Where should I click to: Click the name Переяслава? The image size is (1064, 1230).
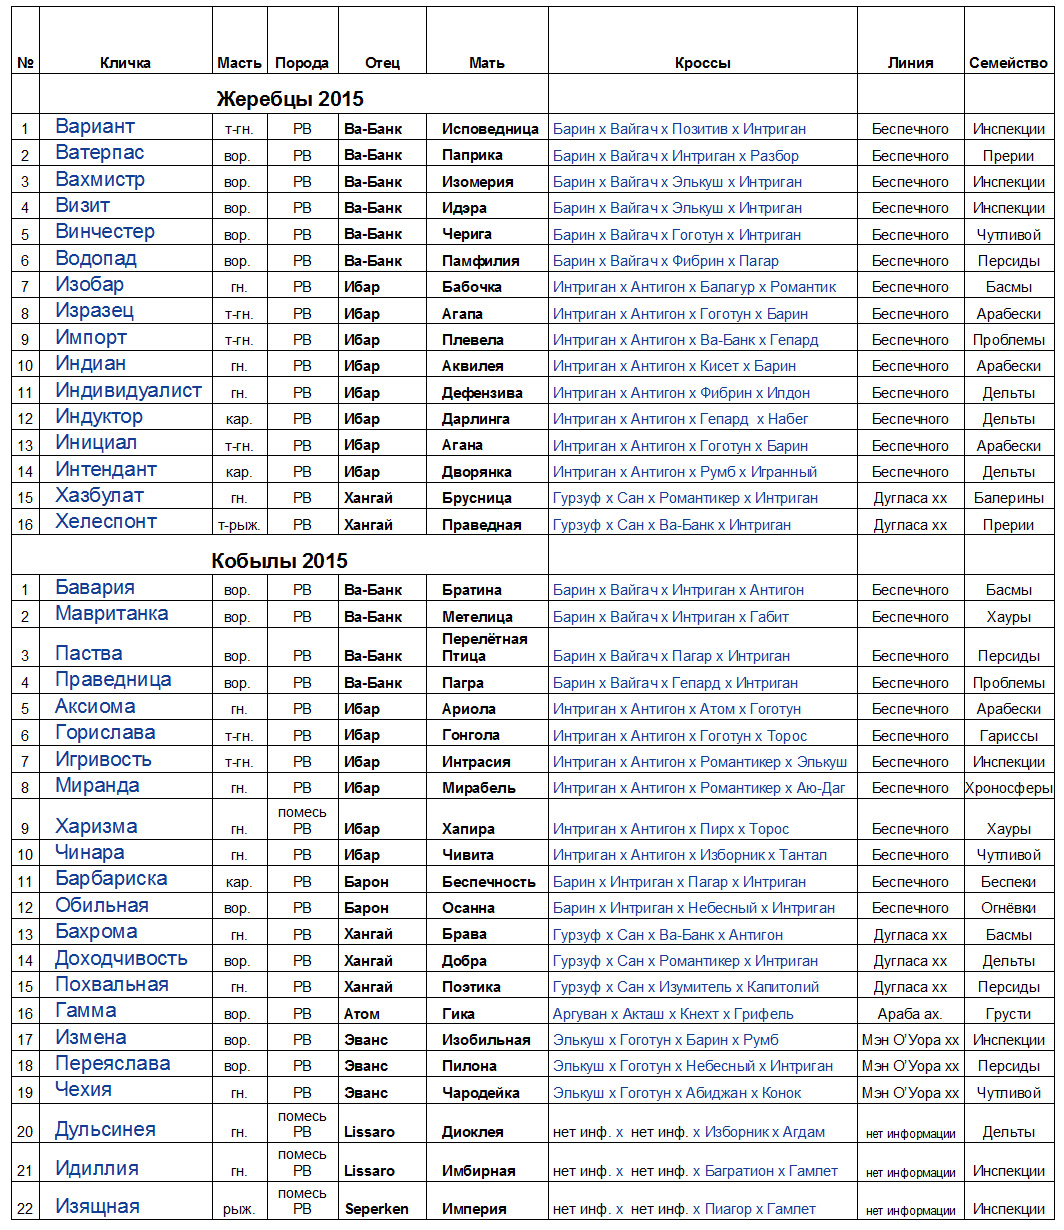point(113,1064)
